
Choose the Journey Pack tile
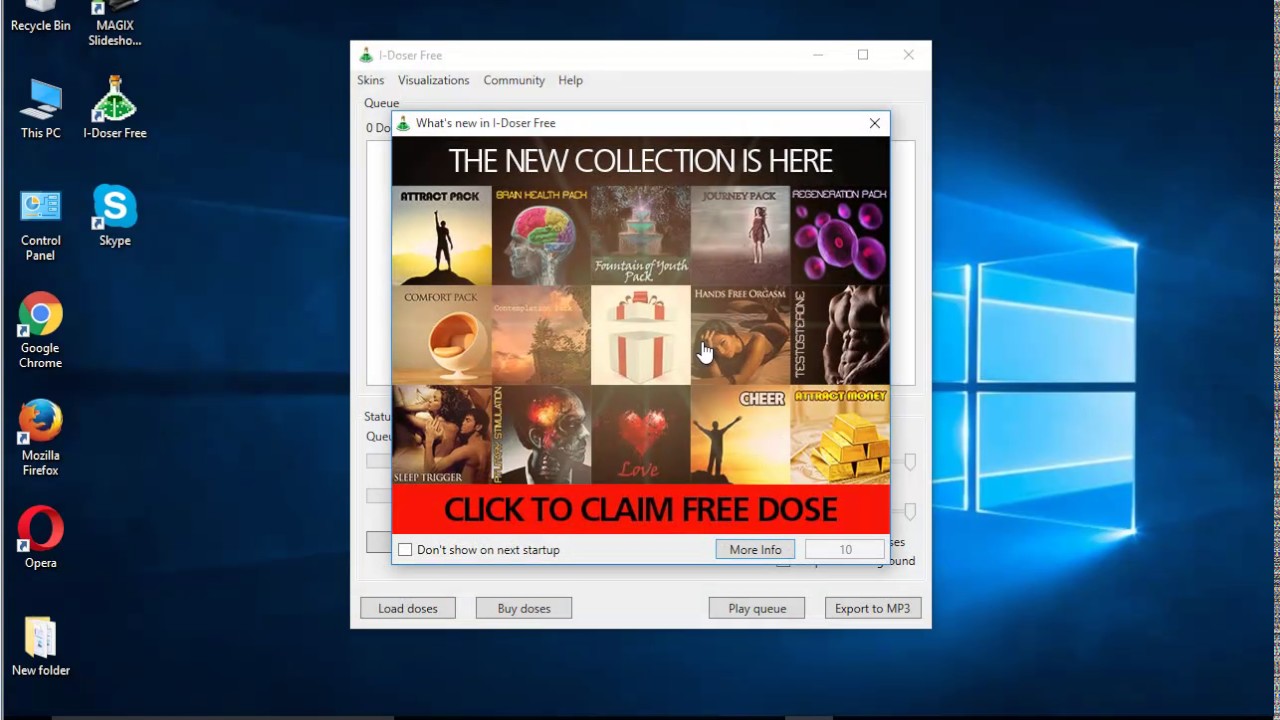740,236
